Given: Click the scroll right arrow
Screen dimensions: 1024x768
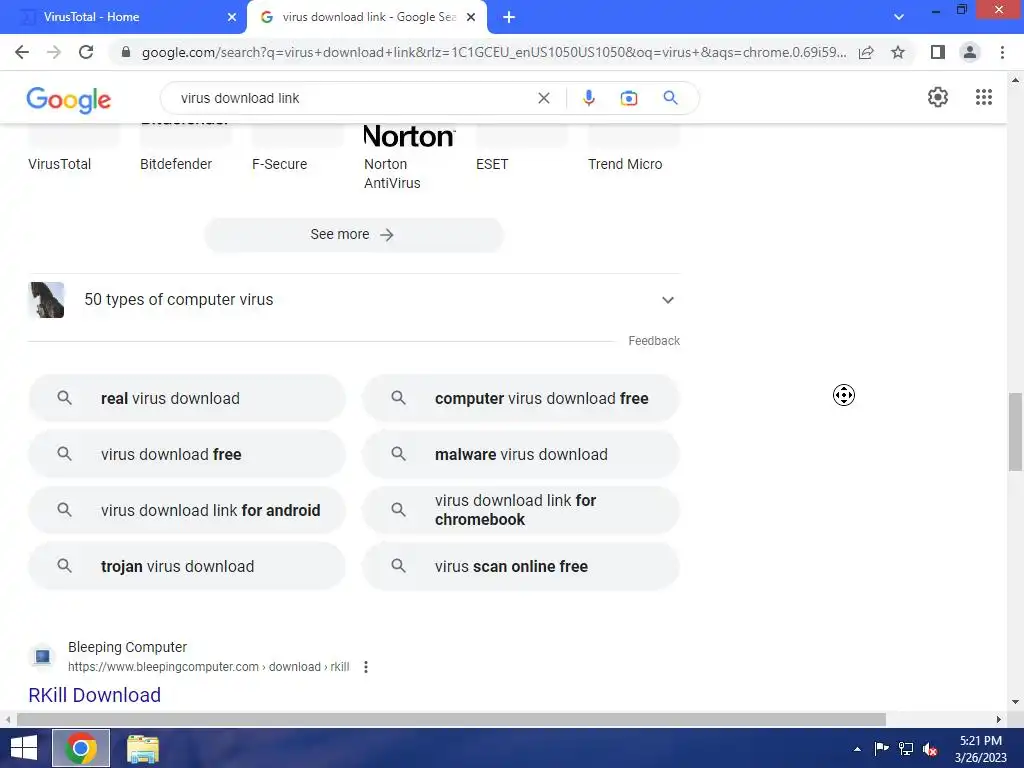Looking at the screenshot, I should point(999,719).
